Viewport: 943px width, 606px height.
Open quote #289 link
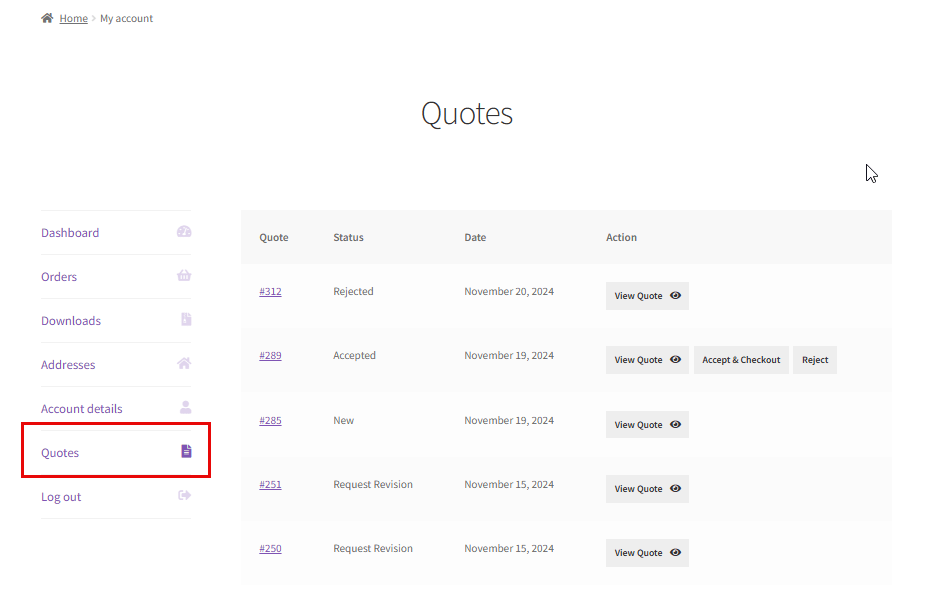pos(270,355)
